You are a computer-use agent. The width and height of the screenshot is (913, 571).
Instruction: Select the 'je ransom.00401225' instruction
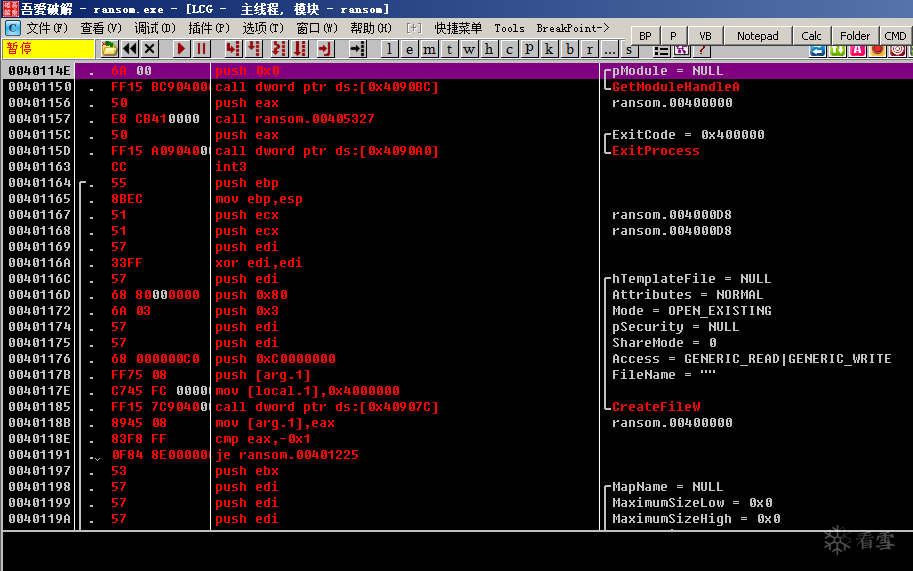click(x=286, y=455)
